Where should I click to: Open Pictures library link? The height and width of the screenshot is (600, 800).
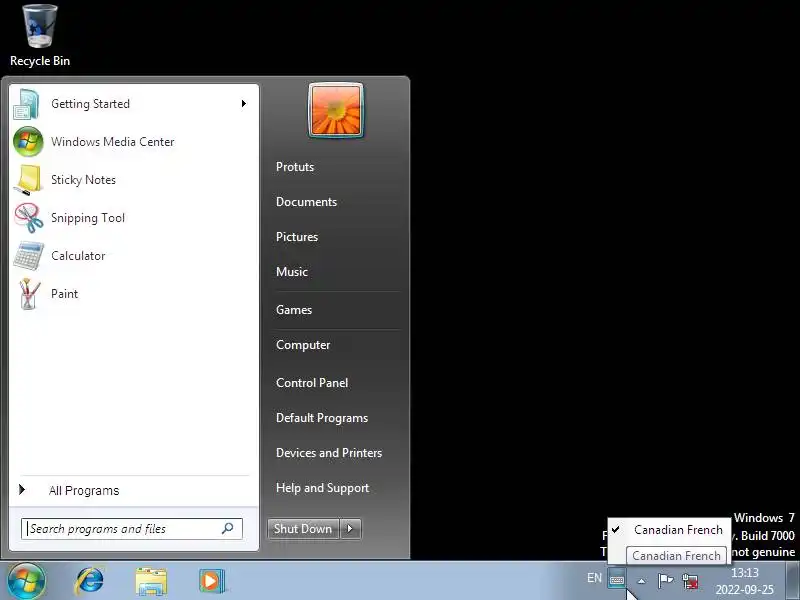[x=297, y=237]
